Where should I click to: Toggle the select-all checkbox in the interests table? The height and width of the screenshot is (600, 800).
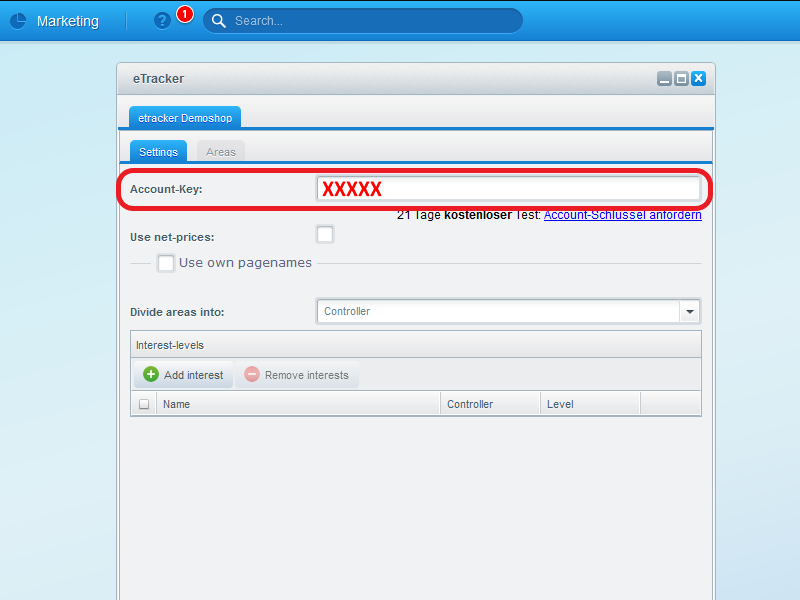144,404
